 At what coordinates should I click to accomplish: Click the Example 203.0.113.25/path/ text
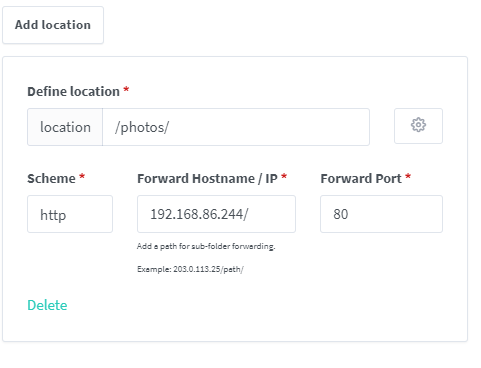click(190, 269)
